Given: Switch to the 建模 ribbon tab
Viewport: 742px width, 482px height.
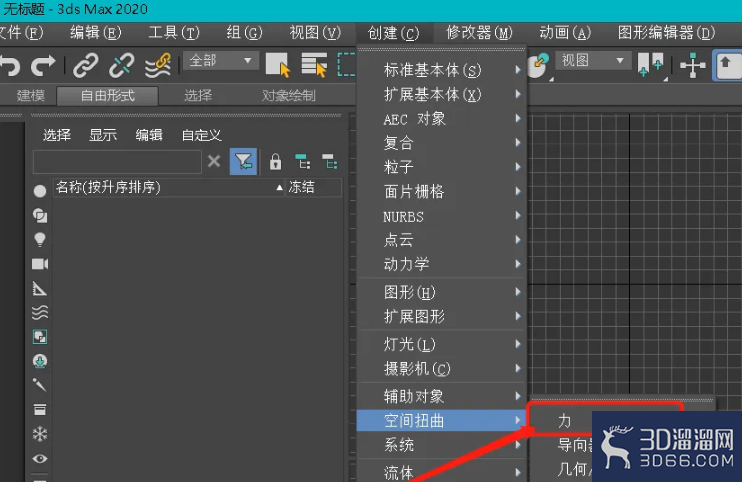Looking at the screenshot, I should click(31, 96).
